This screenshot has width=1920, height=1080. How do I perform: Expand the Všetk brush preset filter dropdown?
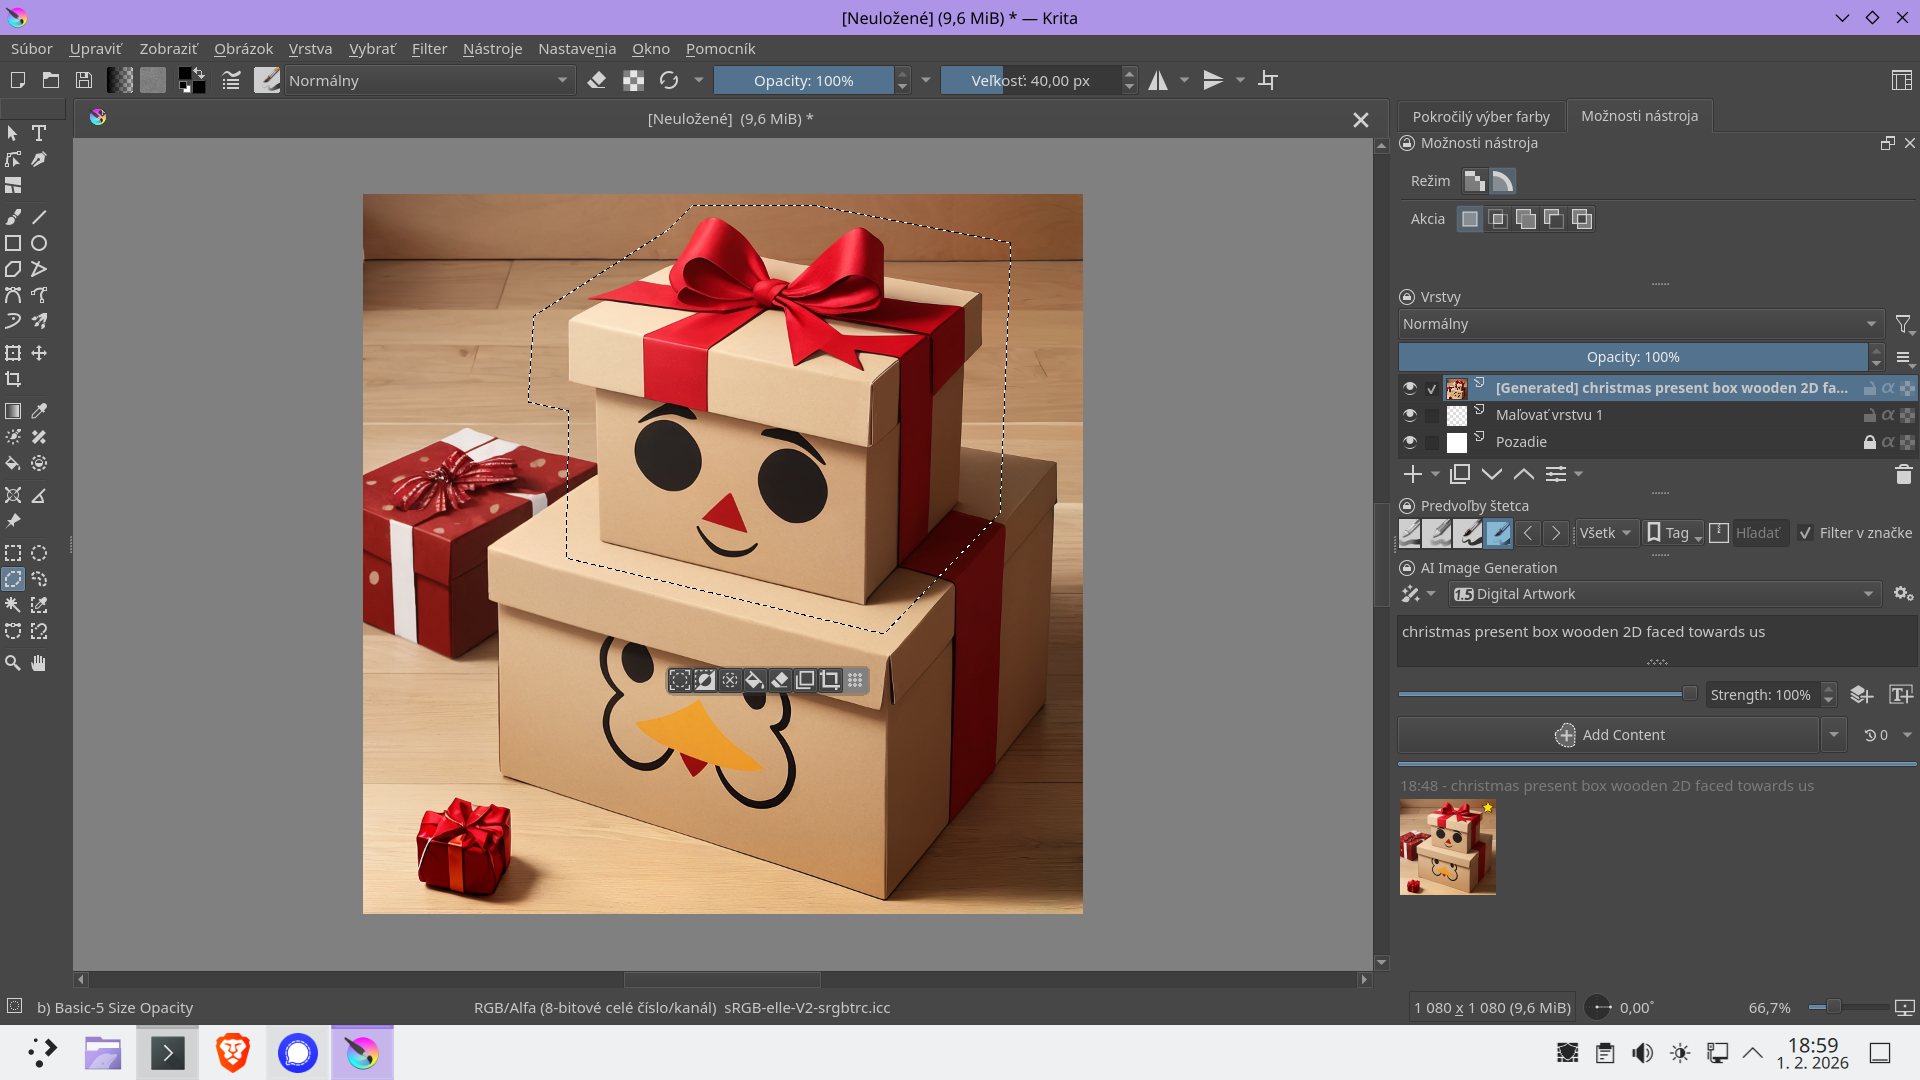point(1606,533)
